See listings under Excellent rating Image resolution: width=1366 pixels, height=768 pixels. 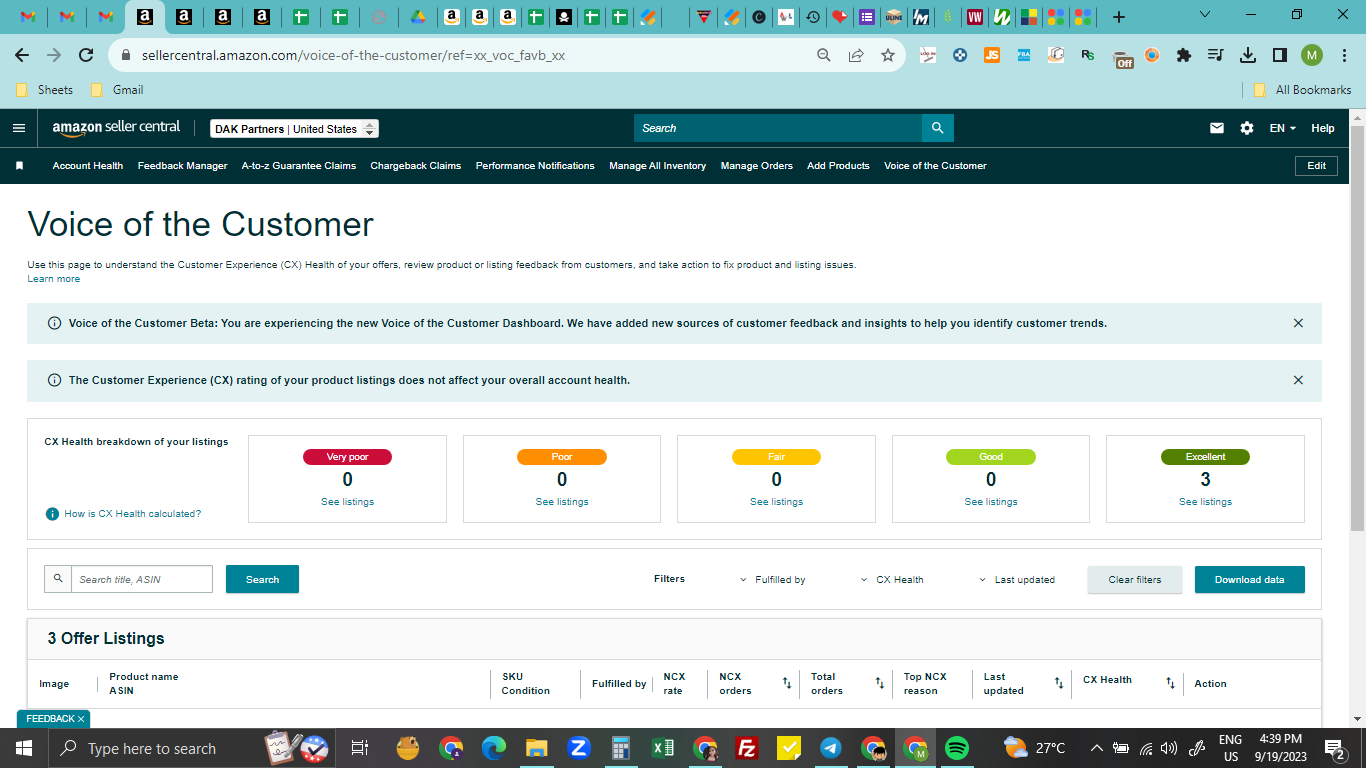click(x=1206, y=502)
